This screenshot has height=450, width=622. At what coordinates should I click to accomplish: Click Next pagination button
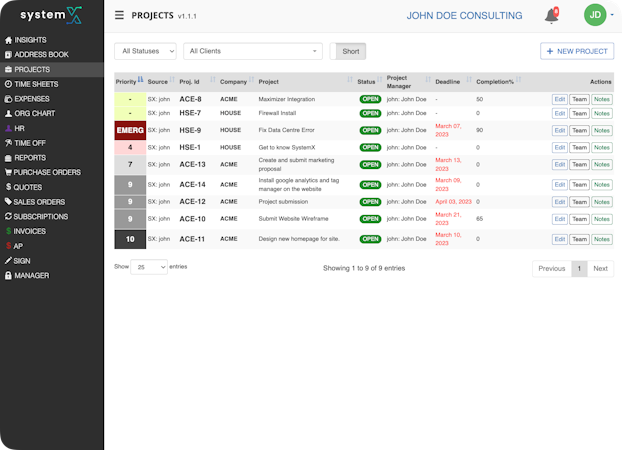(600, 269)
